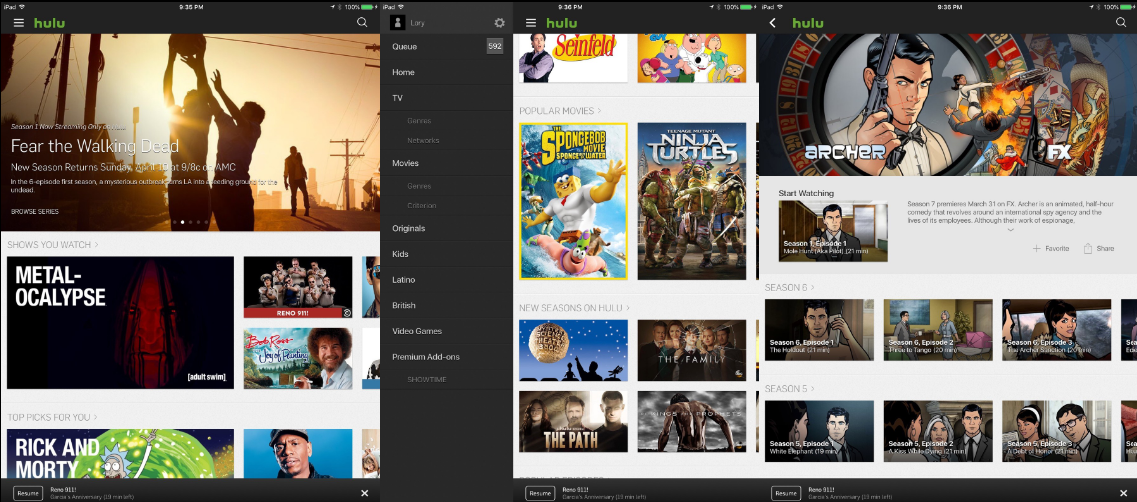Image resolution: width=1137 pixels, height=502 pixels.
Task: Share Archer using the Share icon
Action: click(x=1099, y=248)
